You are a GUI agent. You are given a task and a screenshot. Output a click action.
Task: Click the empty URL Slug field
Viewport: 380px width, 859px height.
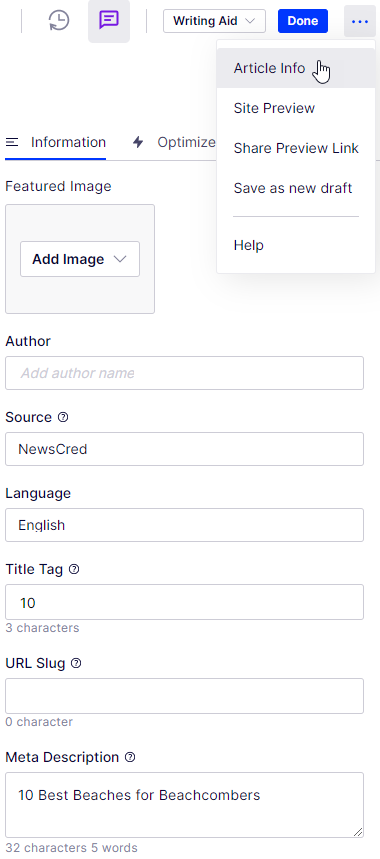(x=185, y=696)
